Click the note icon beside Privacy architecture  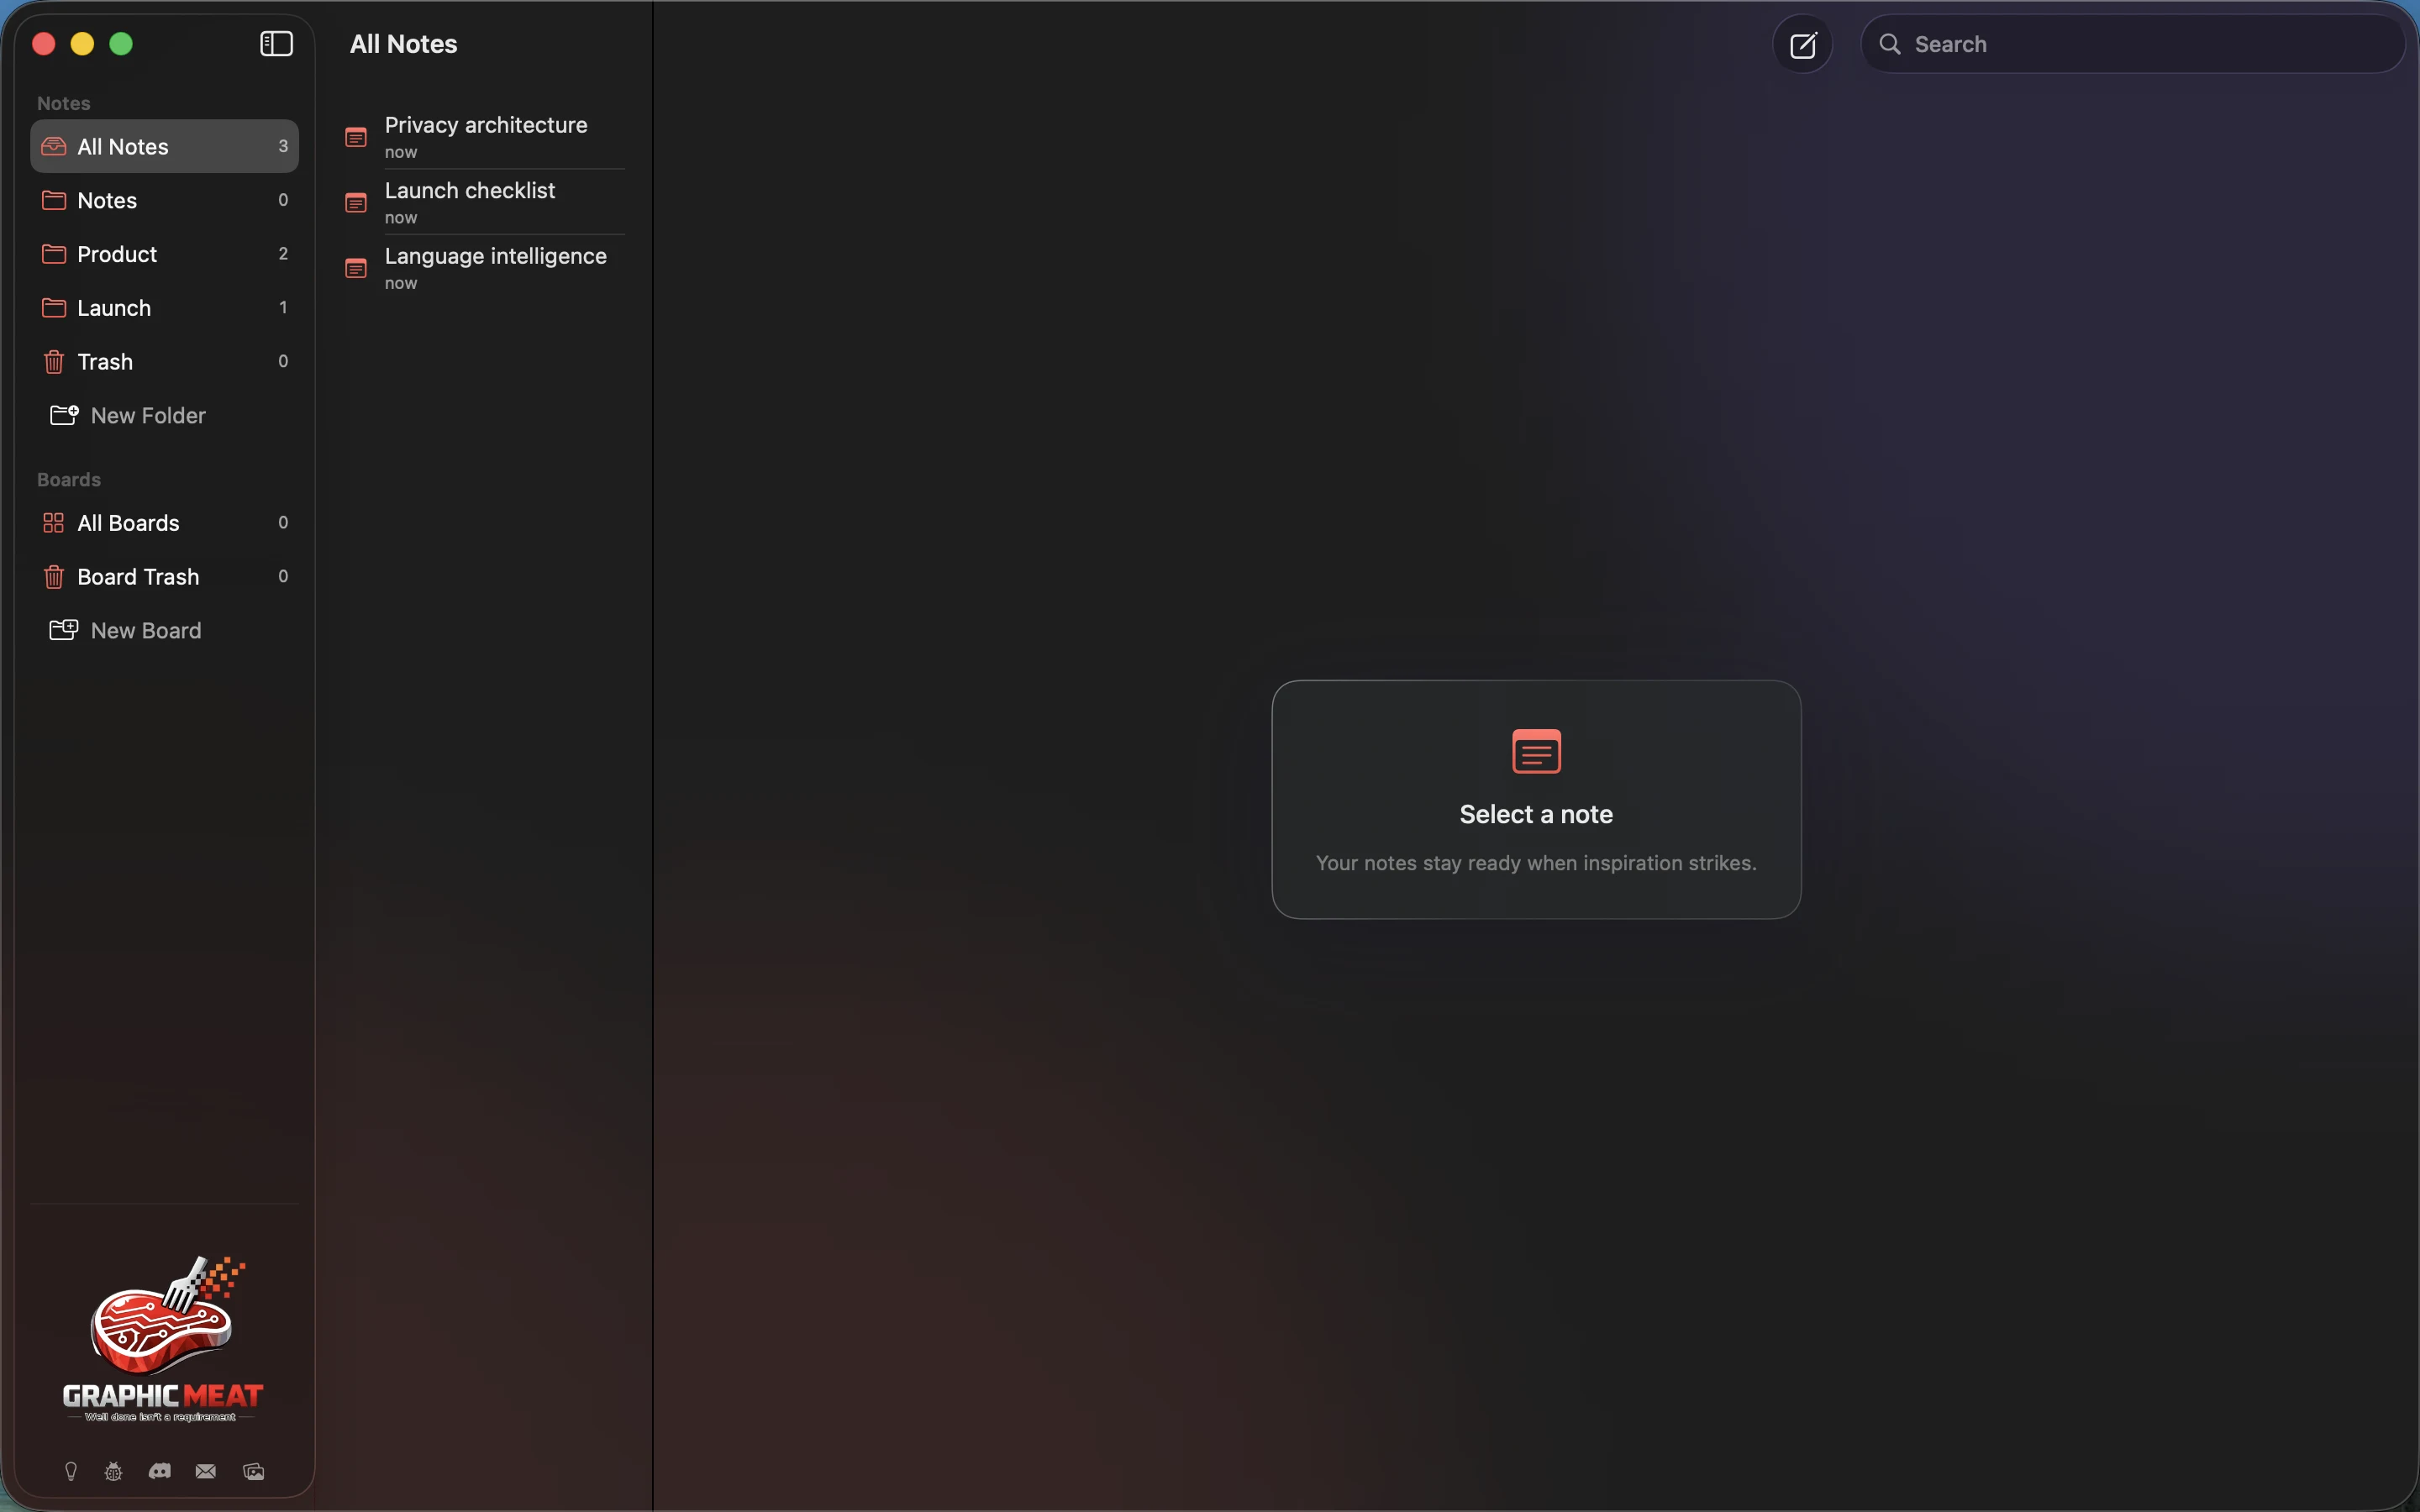[356, 137]
